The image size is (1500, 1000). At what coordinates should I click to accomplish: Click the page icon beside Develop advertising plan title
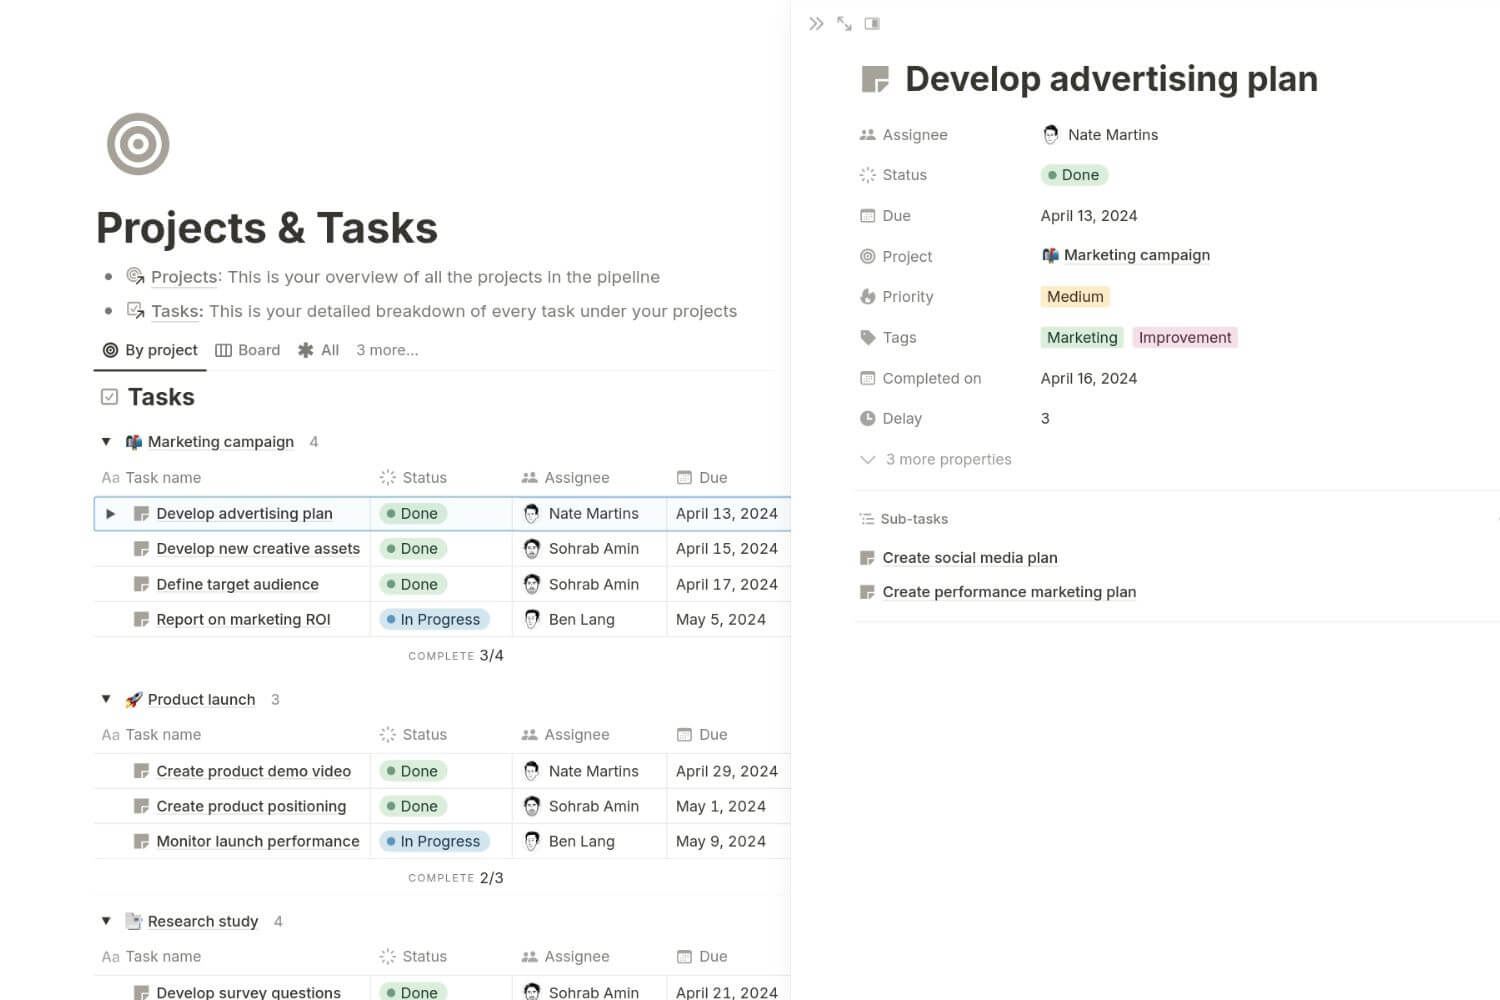coord(875,79)
